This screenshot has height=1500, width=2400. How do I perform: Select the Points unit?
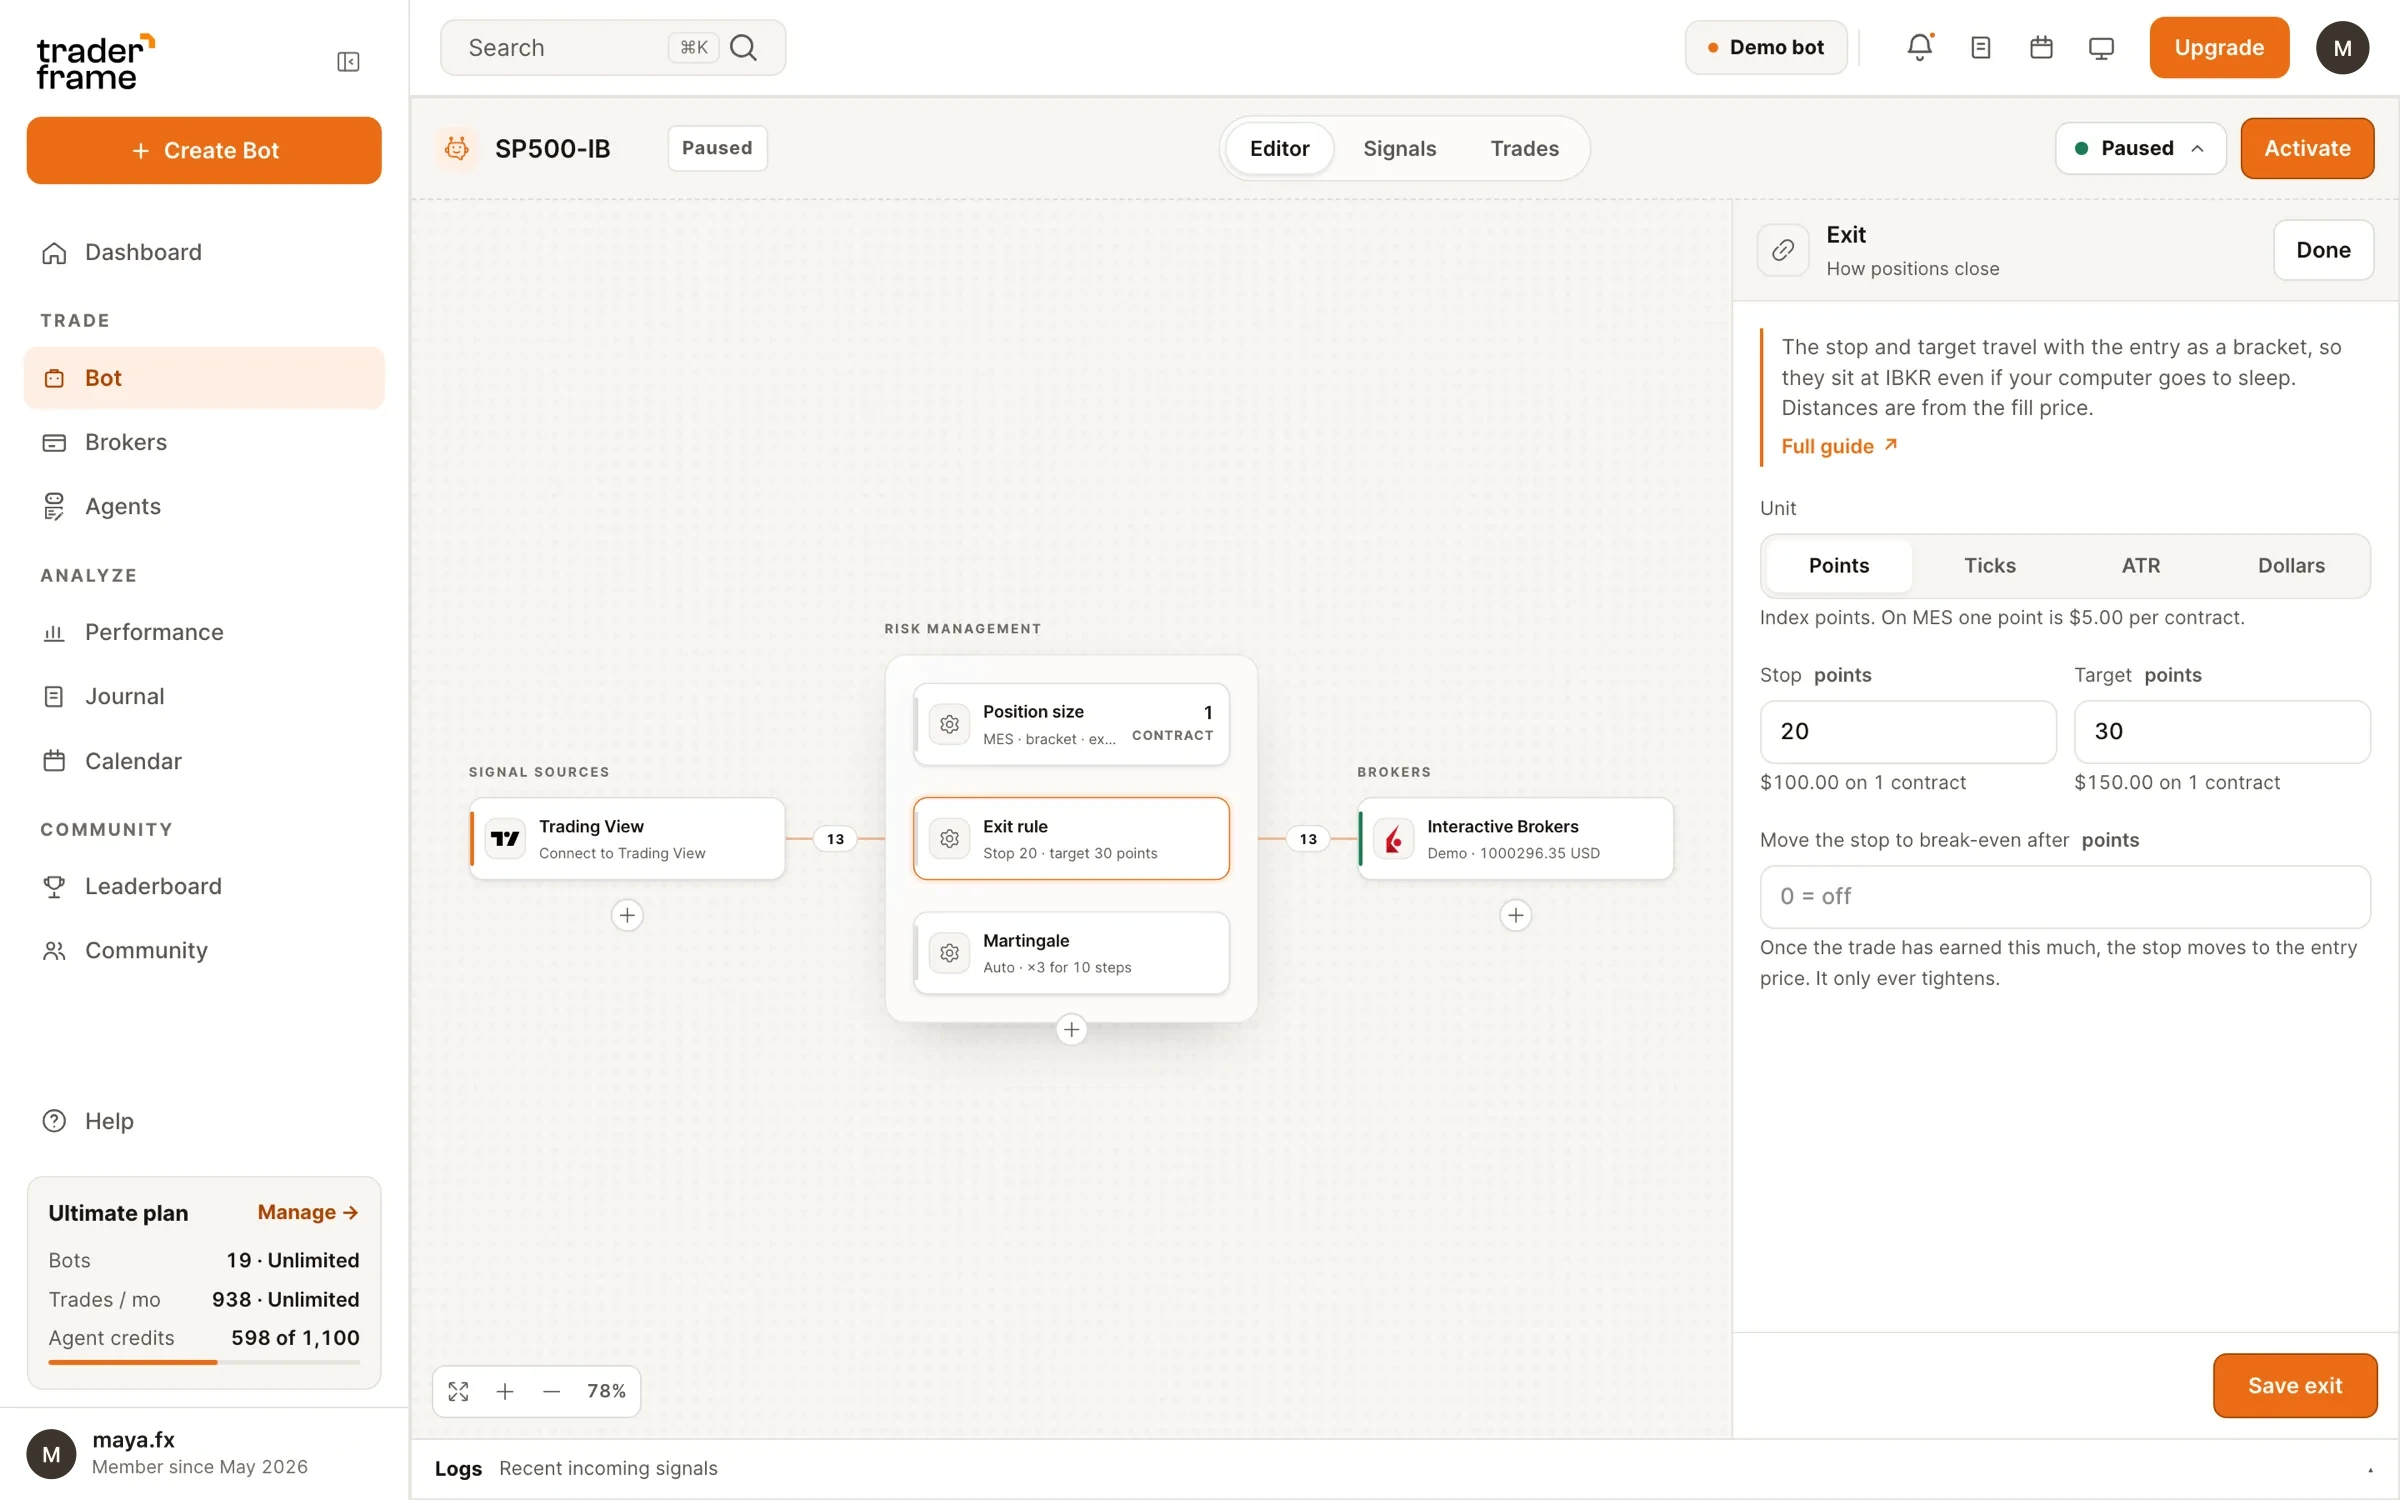[x=1838, y=566]
